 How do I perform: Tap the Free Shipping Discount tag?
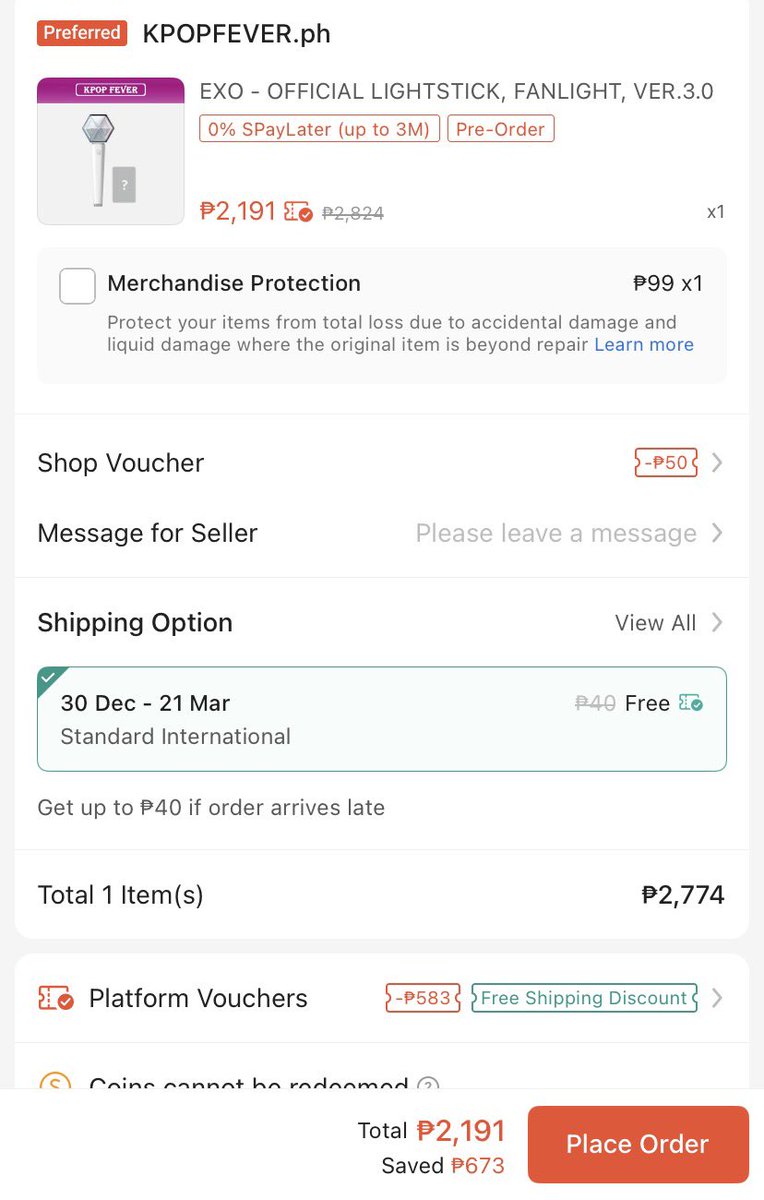pyautogui.click(x=584, y=998)
